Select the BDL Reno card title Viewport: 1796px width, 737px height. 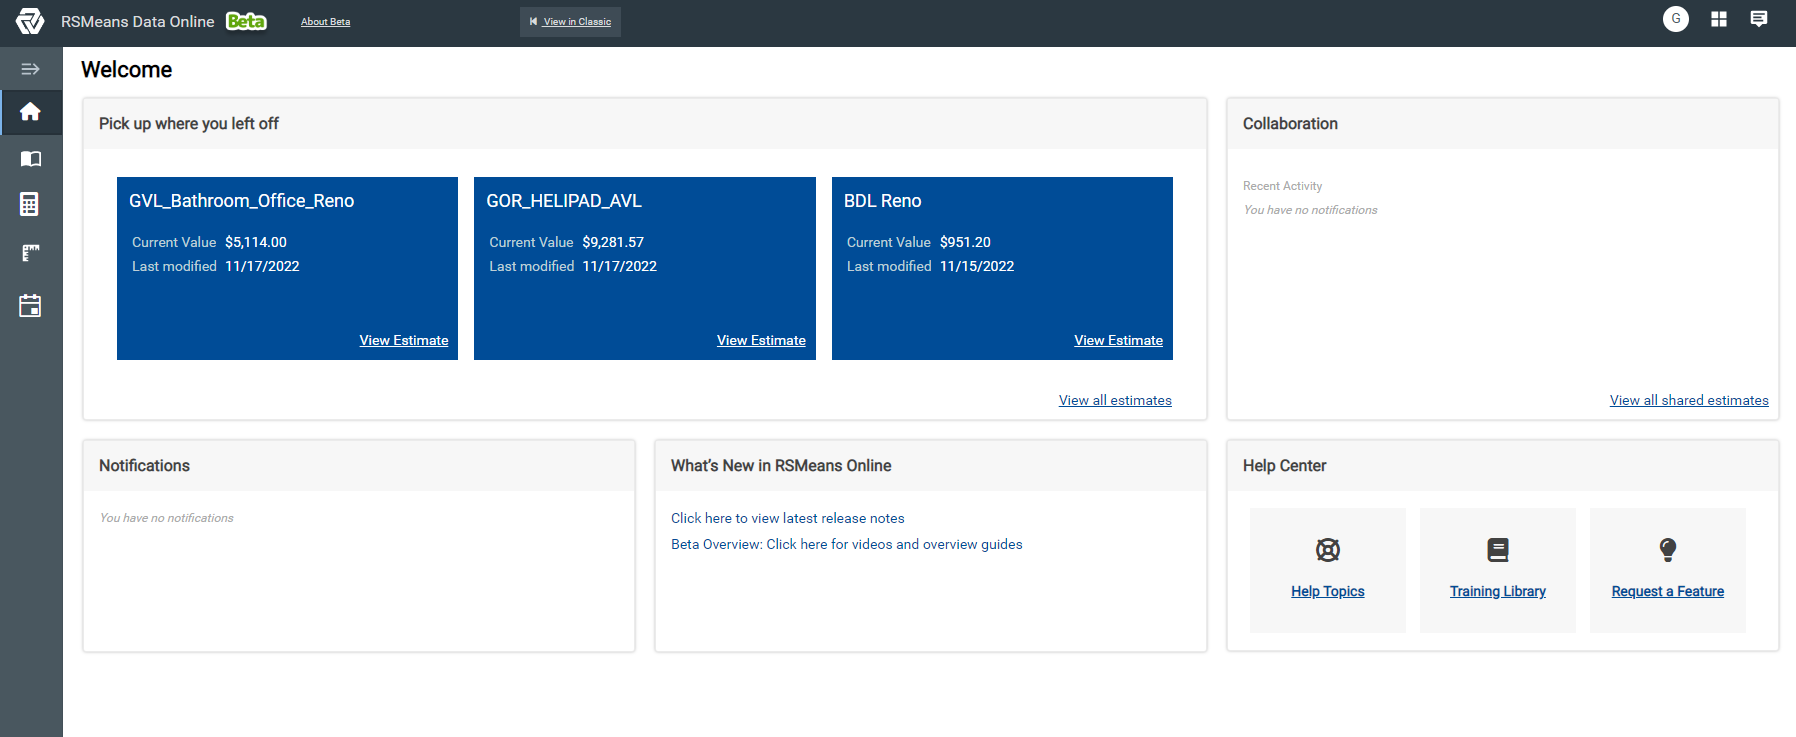click(883, 201)
